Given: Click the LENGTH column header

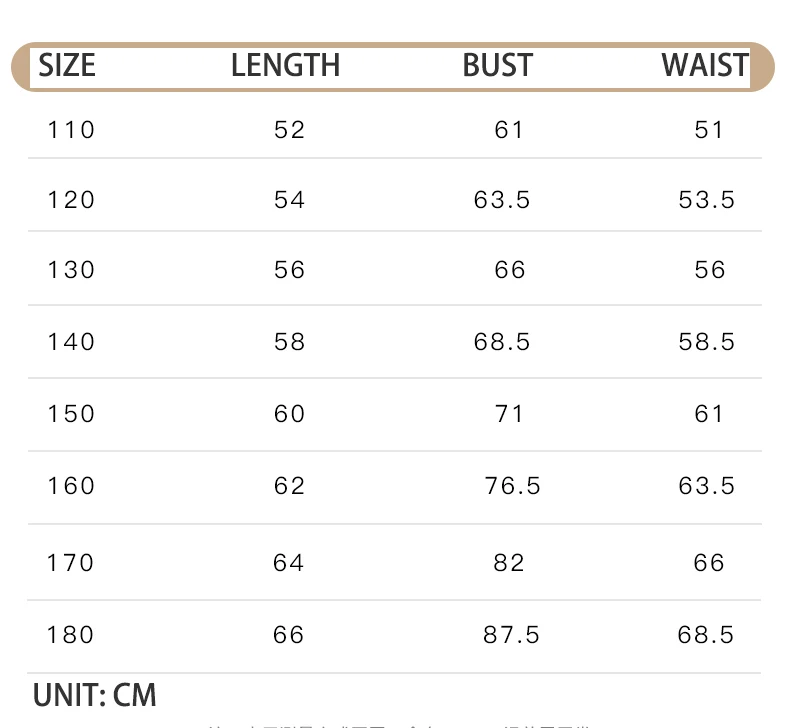Looking at the screenshot, I should point(286,65).
